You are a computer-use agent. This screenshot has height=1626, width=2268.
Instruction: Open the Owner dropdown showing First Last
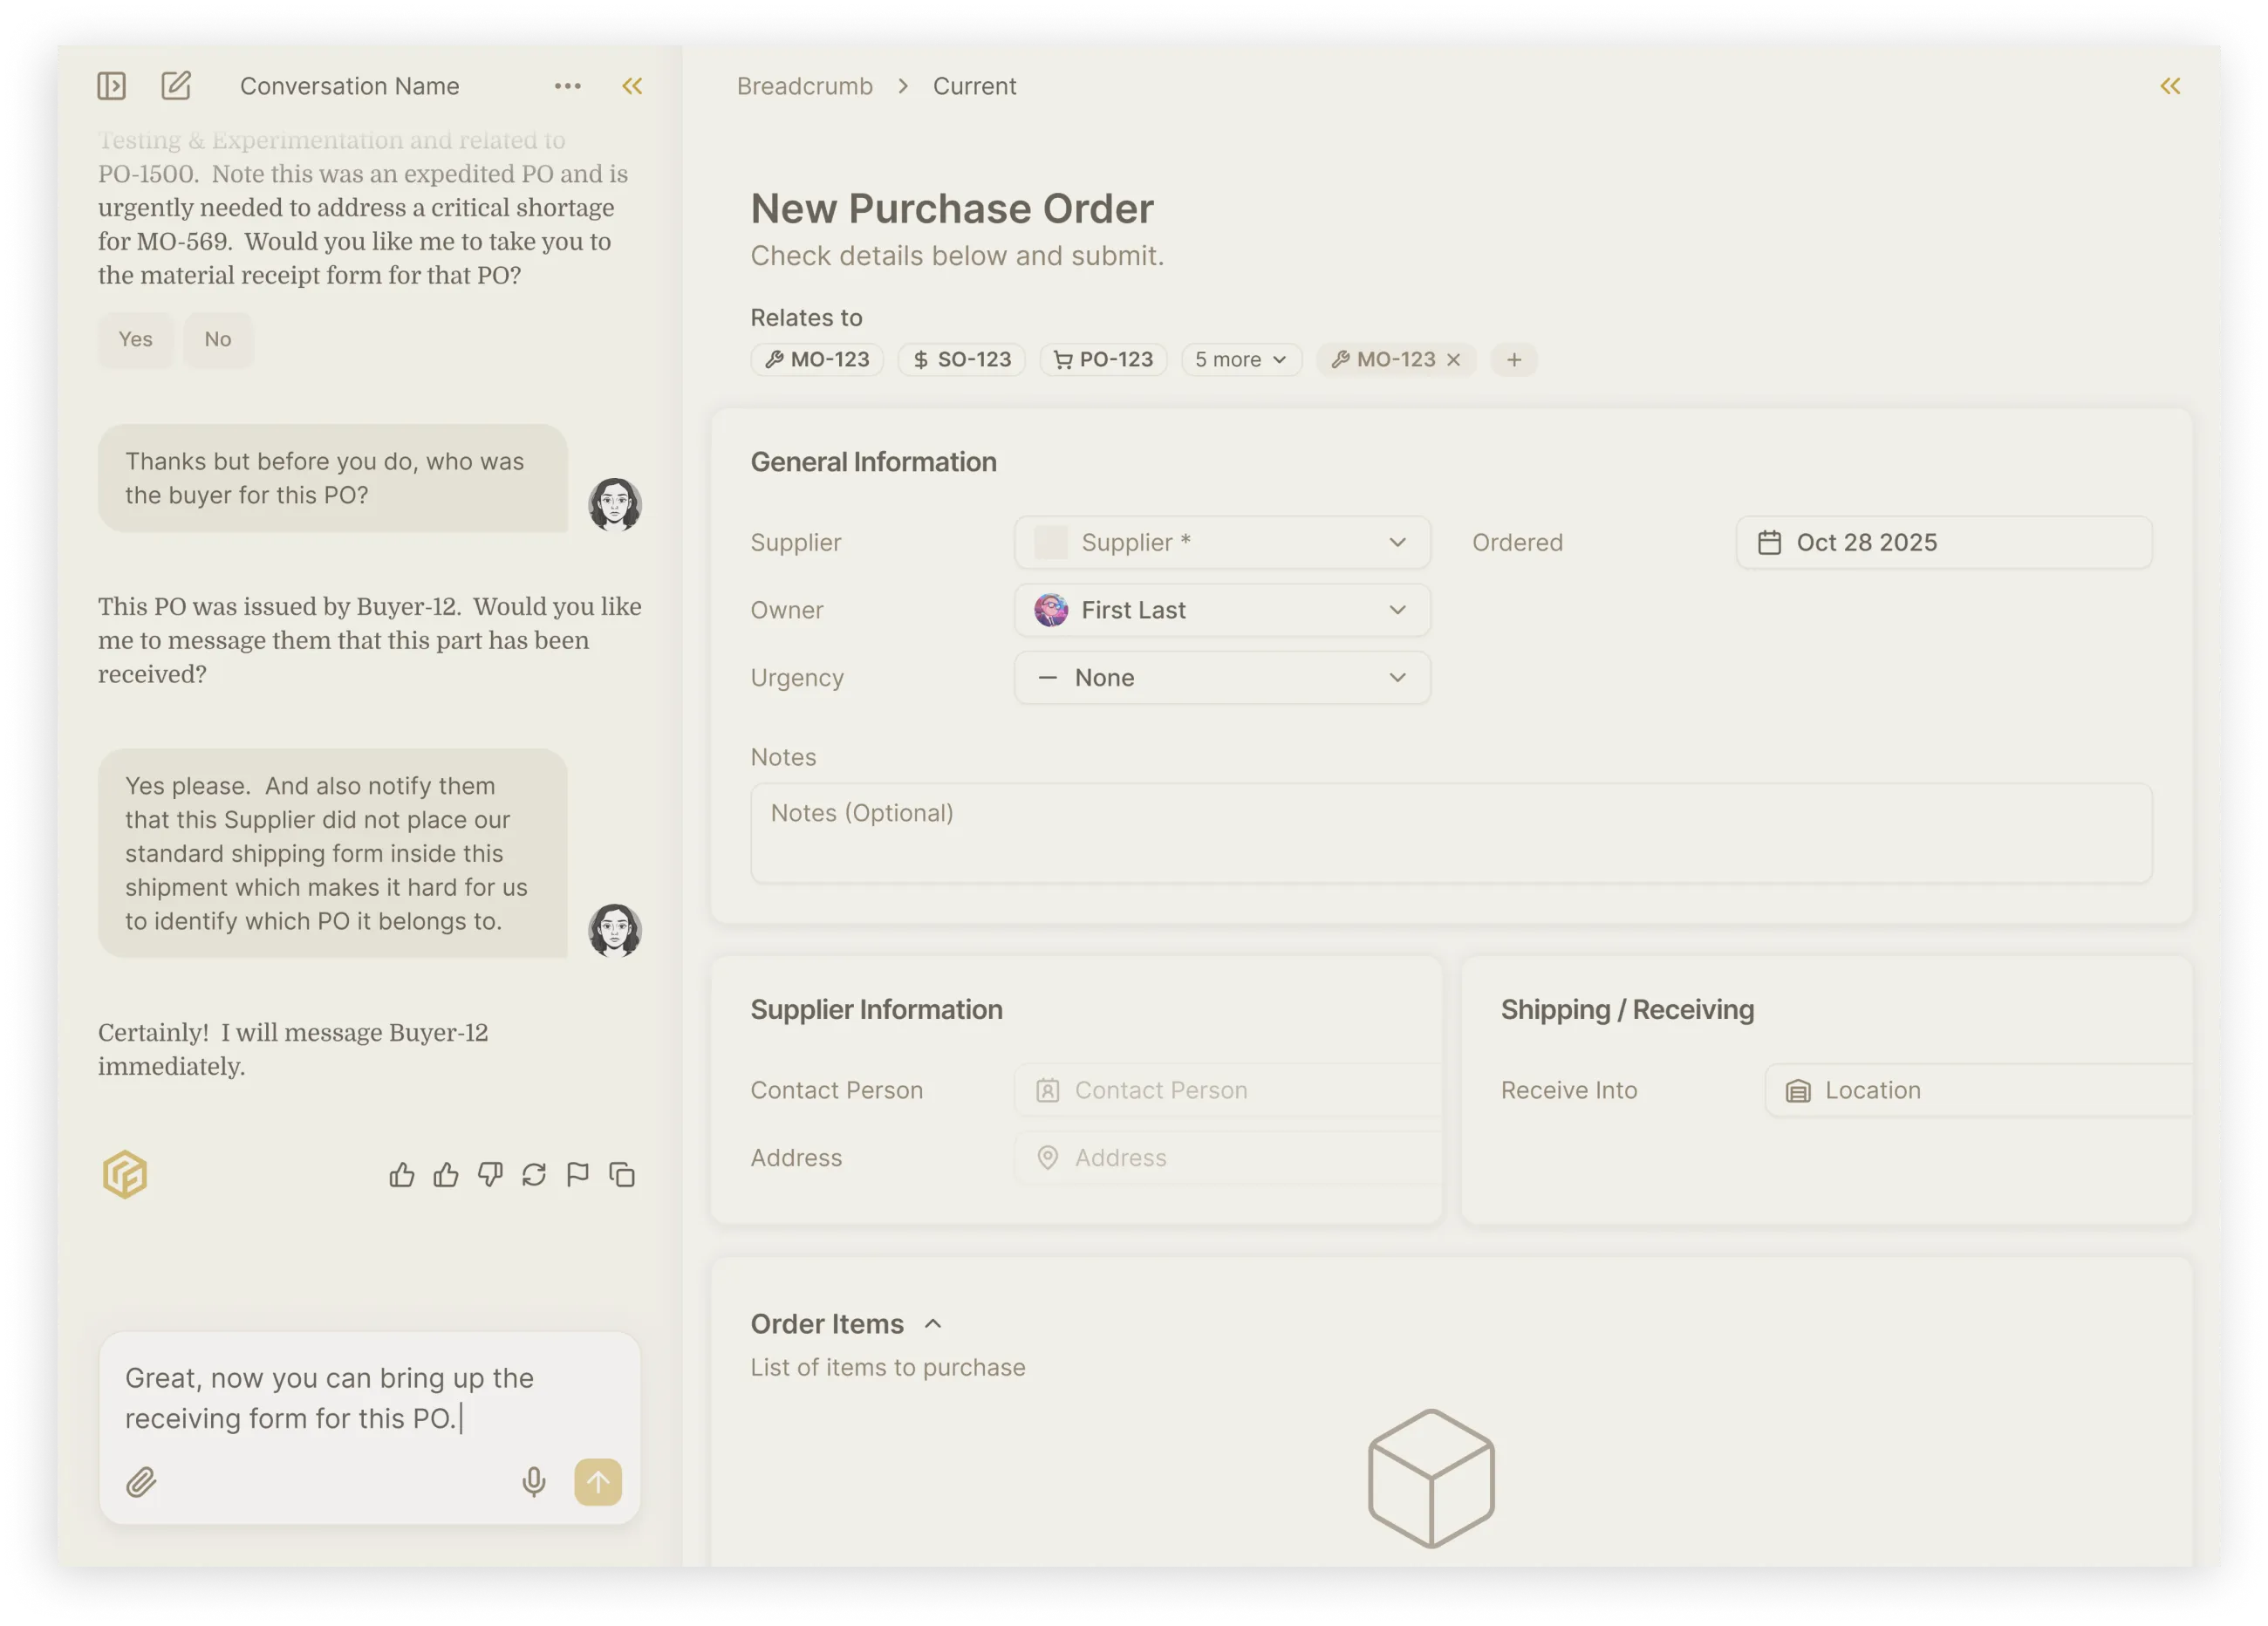[1222, 610]
